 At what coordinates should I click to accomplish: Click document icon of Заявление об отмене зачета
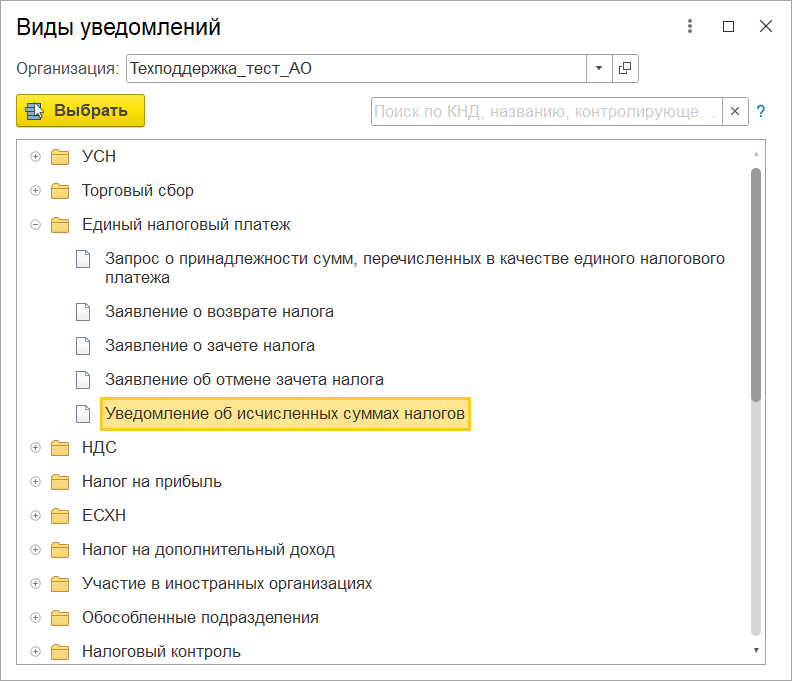click(83, 379)
